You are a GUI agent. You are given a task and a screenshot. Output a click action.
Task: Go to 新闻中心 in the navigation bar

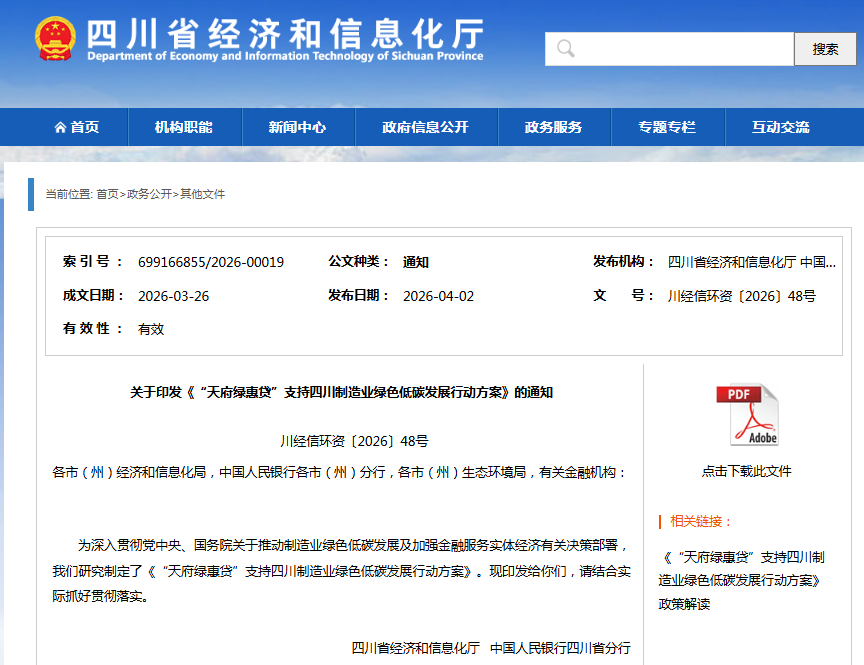point(297,128)
